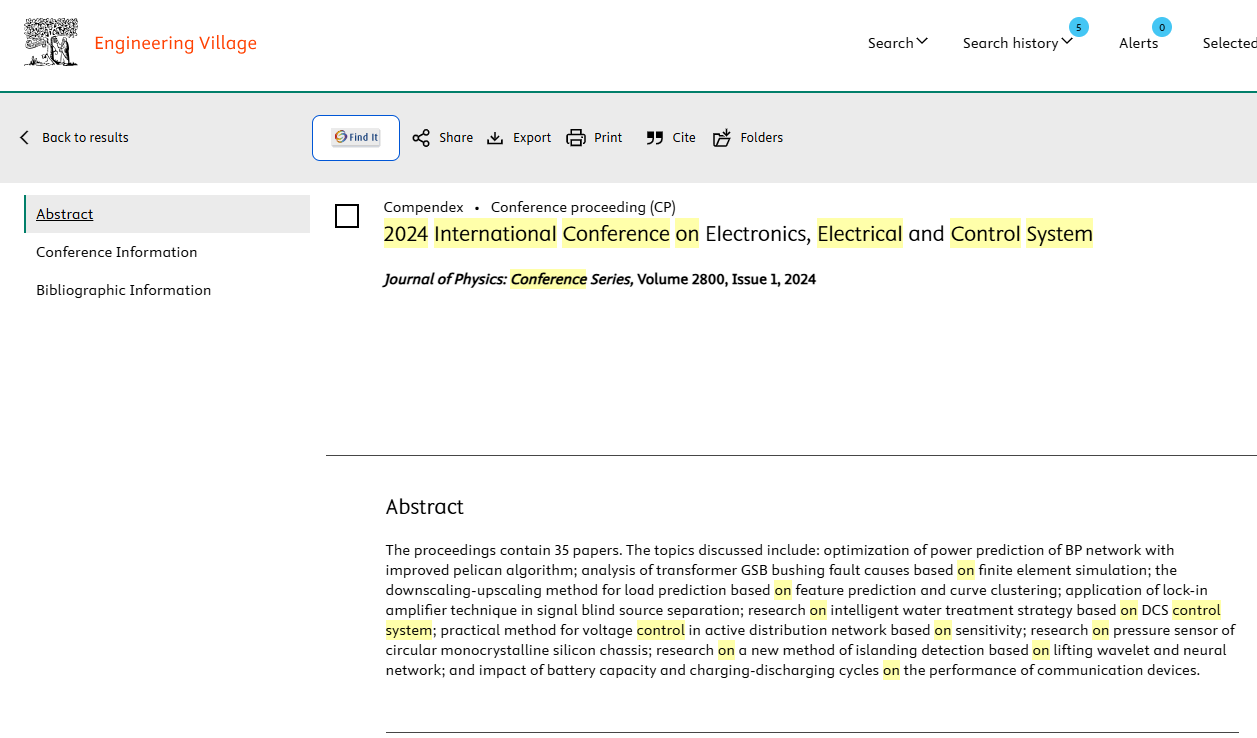Open the Engineering Village home link

click(175, 43)
